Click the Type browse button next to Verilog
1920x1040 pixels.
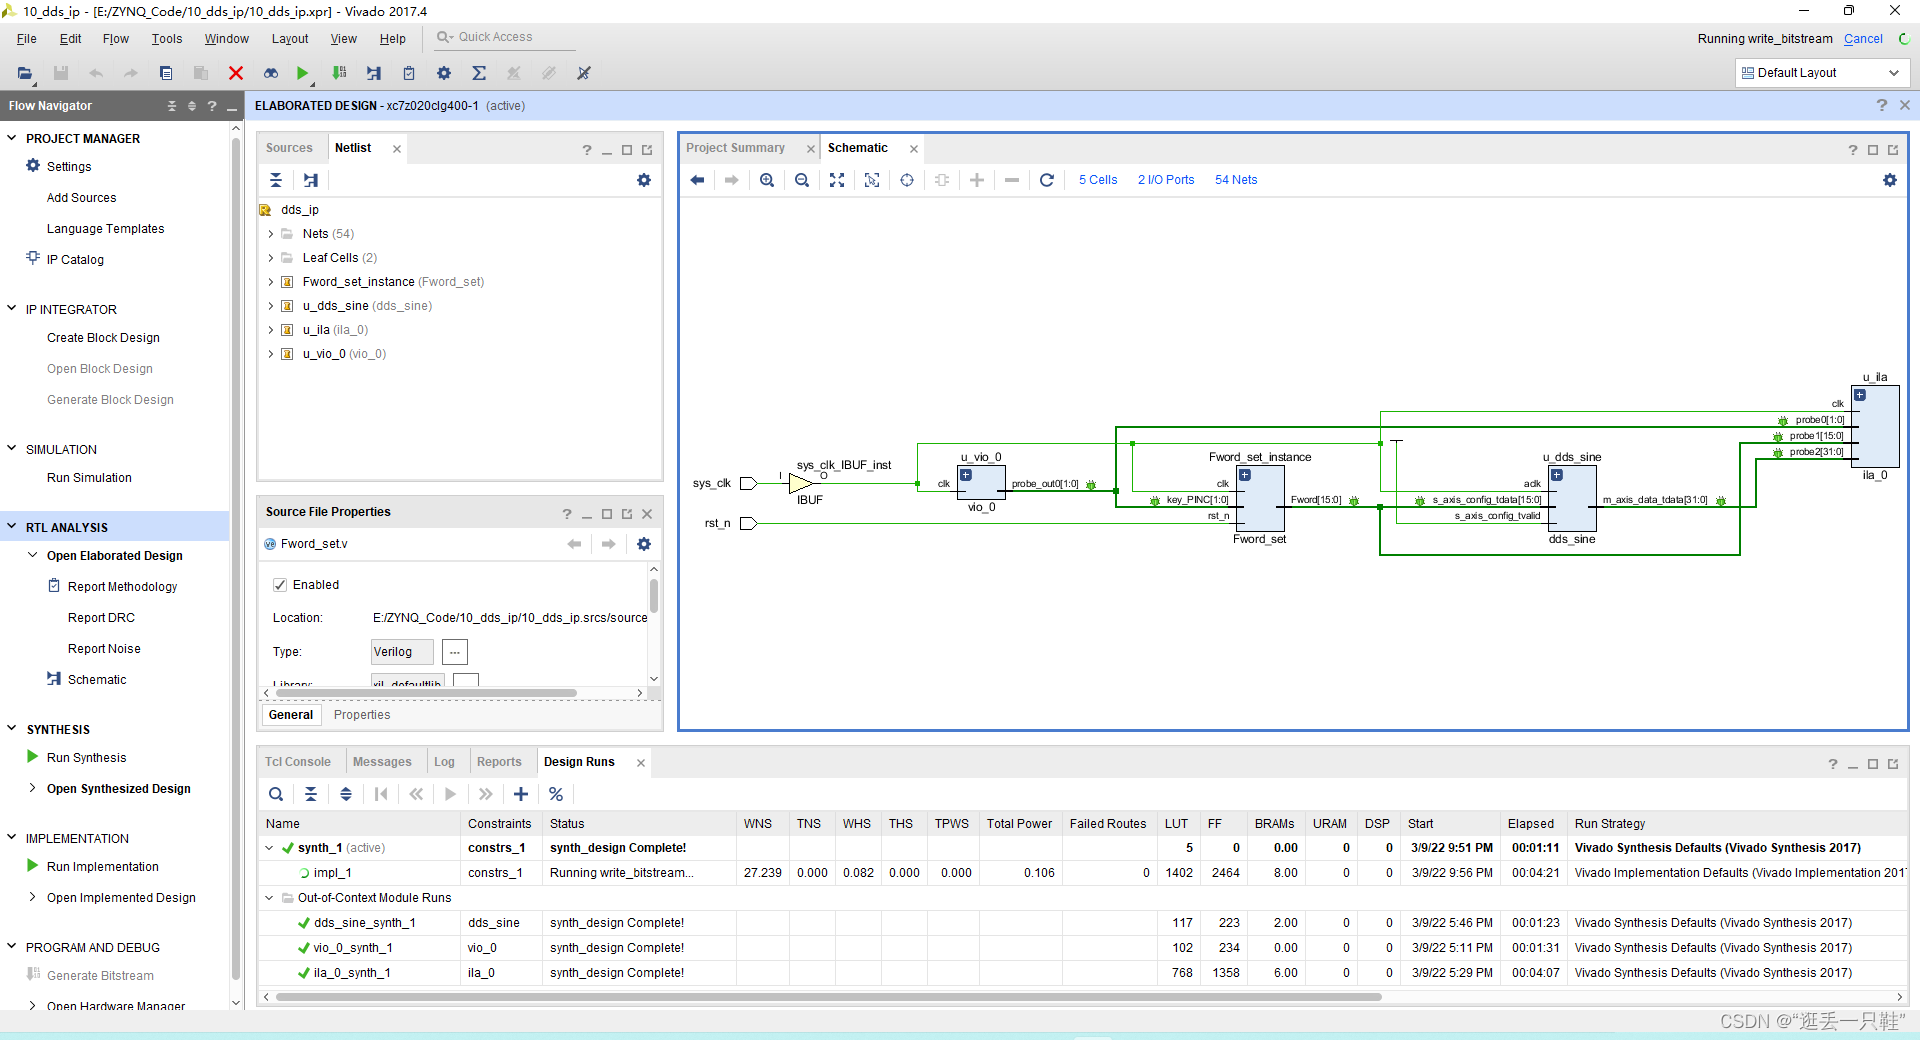pos(454,652)
